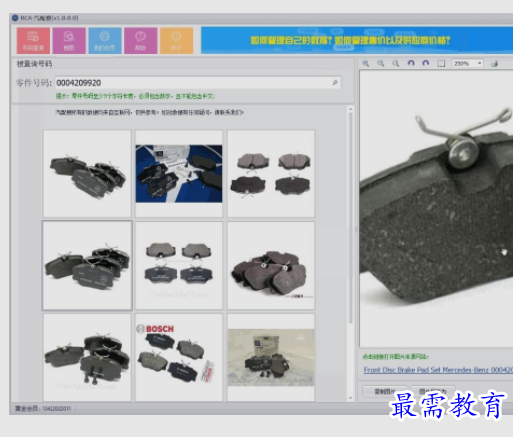The height and width of the screenshot is (437, 513).
Task: Click the globe icon in the preview toolbar
Action: point(494,63)
